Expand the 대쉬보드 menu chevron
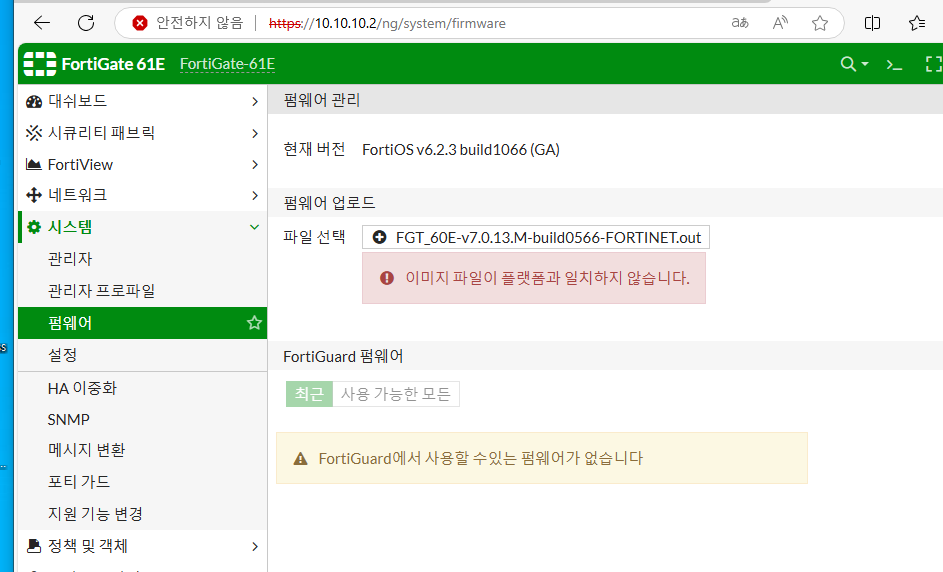 pos(255,102)
